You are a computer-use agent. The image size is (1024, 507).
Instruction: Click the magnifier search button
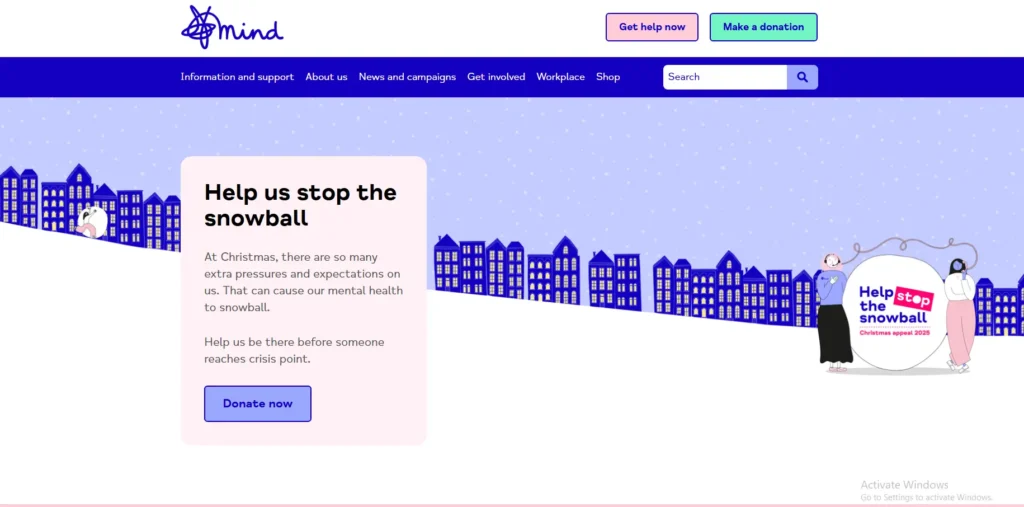click(x=802, y=77)
